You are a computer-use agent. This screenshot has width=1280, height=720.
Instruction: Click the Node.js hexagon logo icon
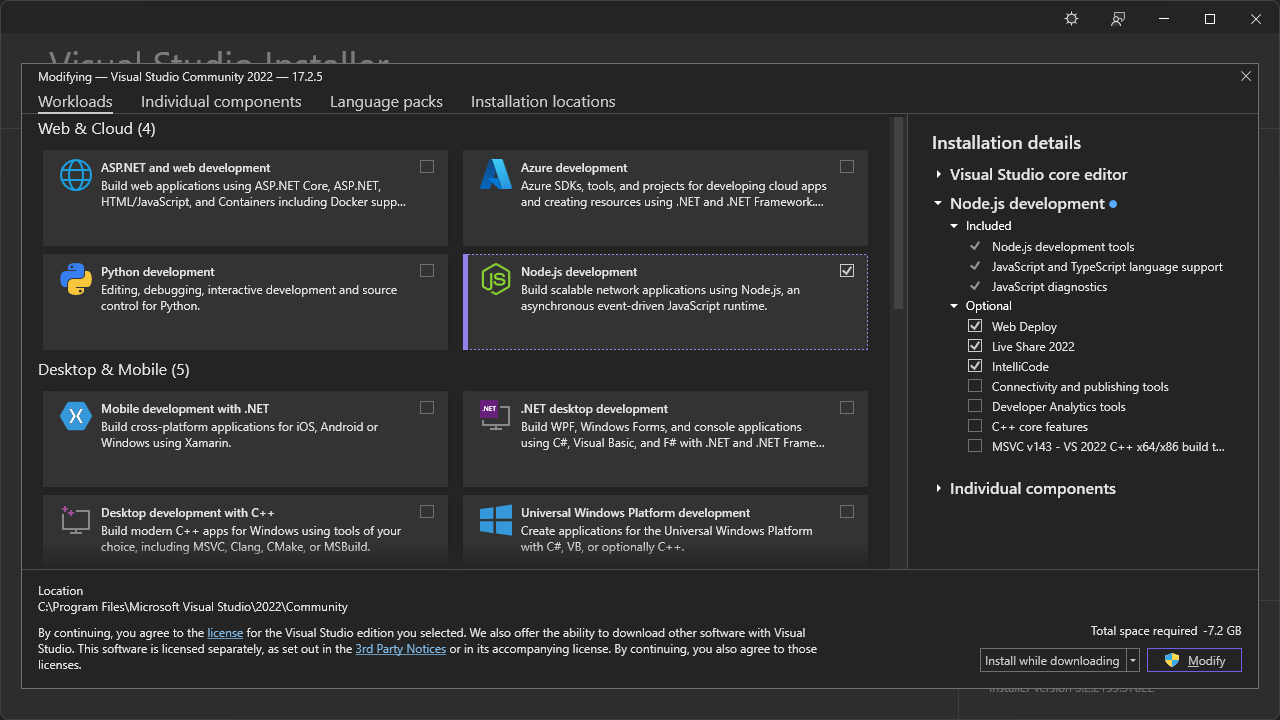(x=496, y=279)
